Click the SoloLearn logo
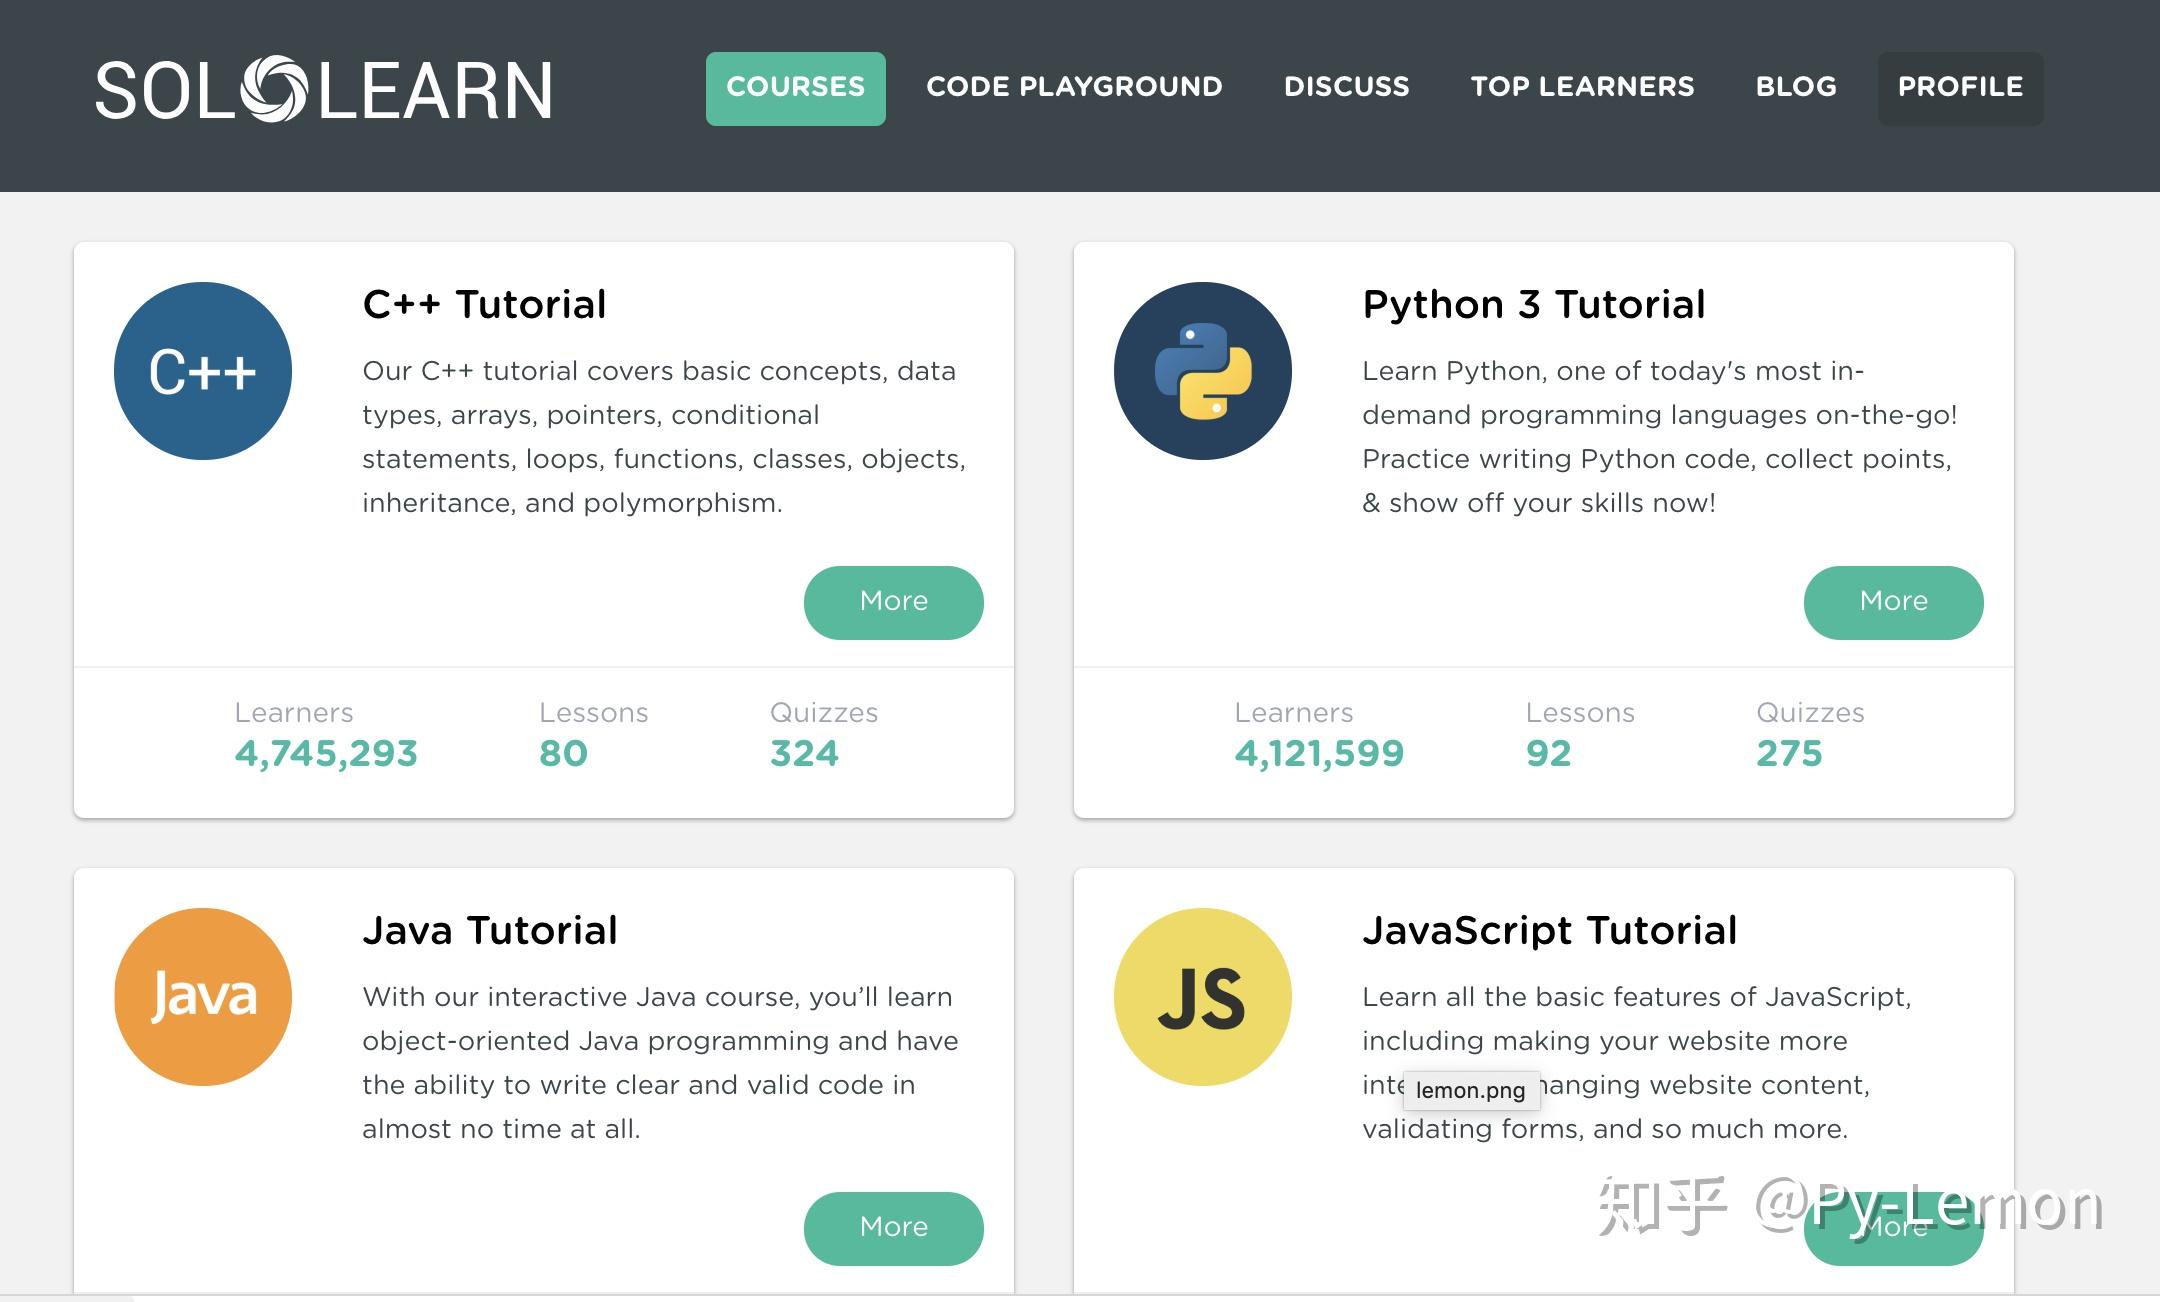 pyautogui.click(x=323, y=90)
